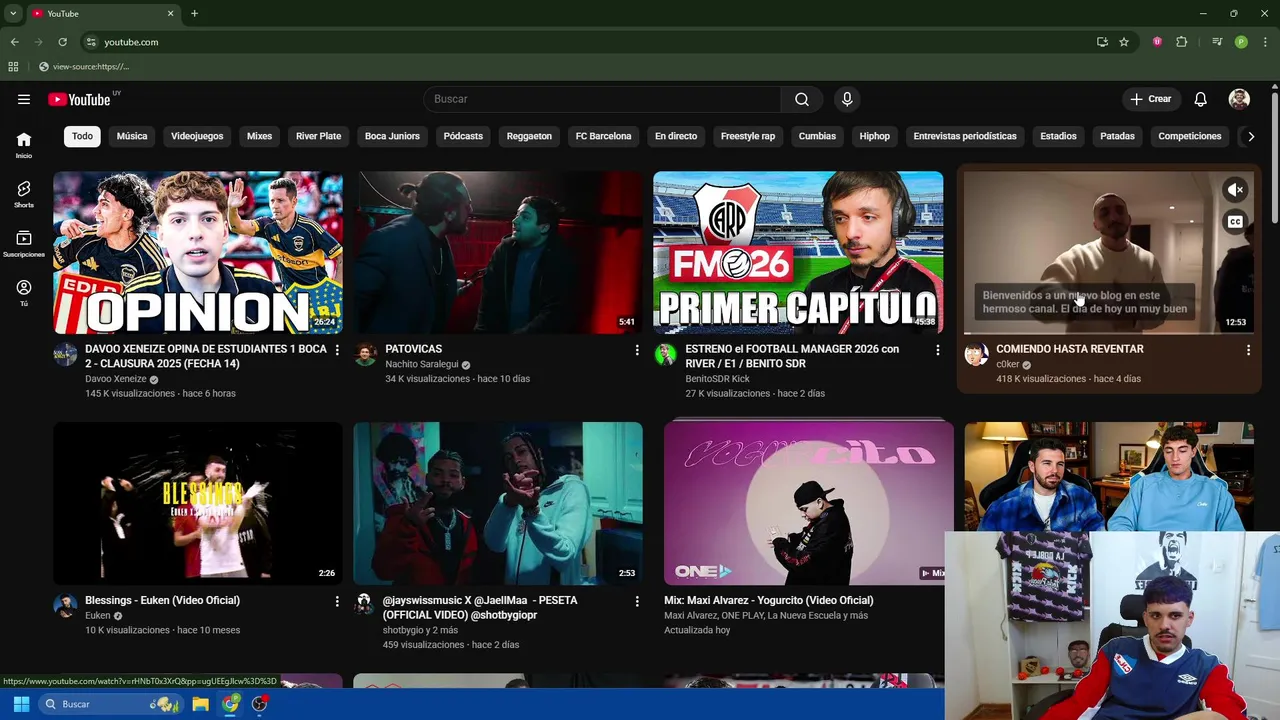This screenshot has height=720, width=1280.
Task: Open options menu for DAVOO XENEIZE video
Action: (x=337, y=350)
